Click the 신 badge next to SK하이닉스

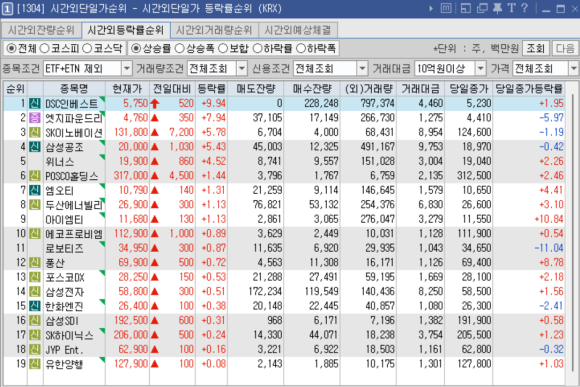pos(35,335)
